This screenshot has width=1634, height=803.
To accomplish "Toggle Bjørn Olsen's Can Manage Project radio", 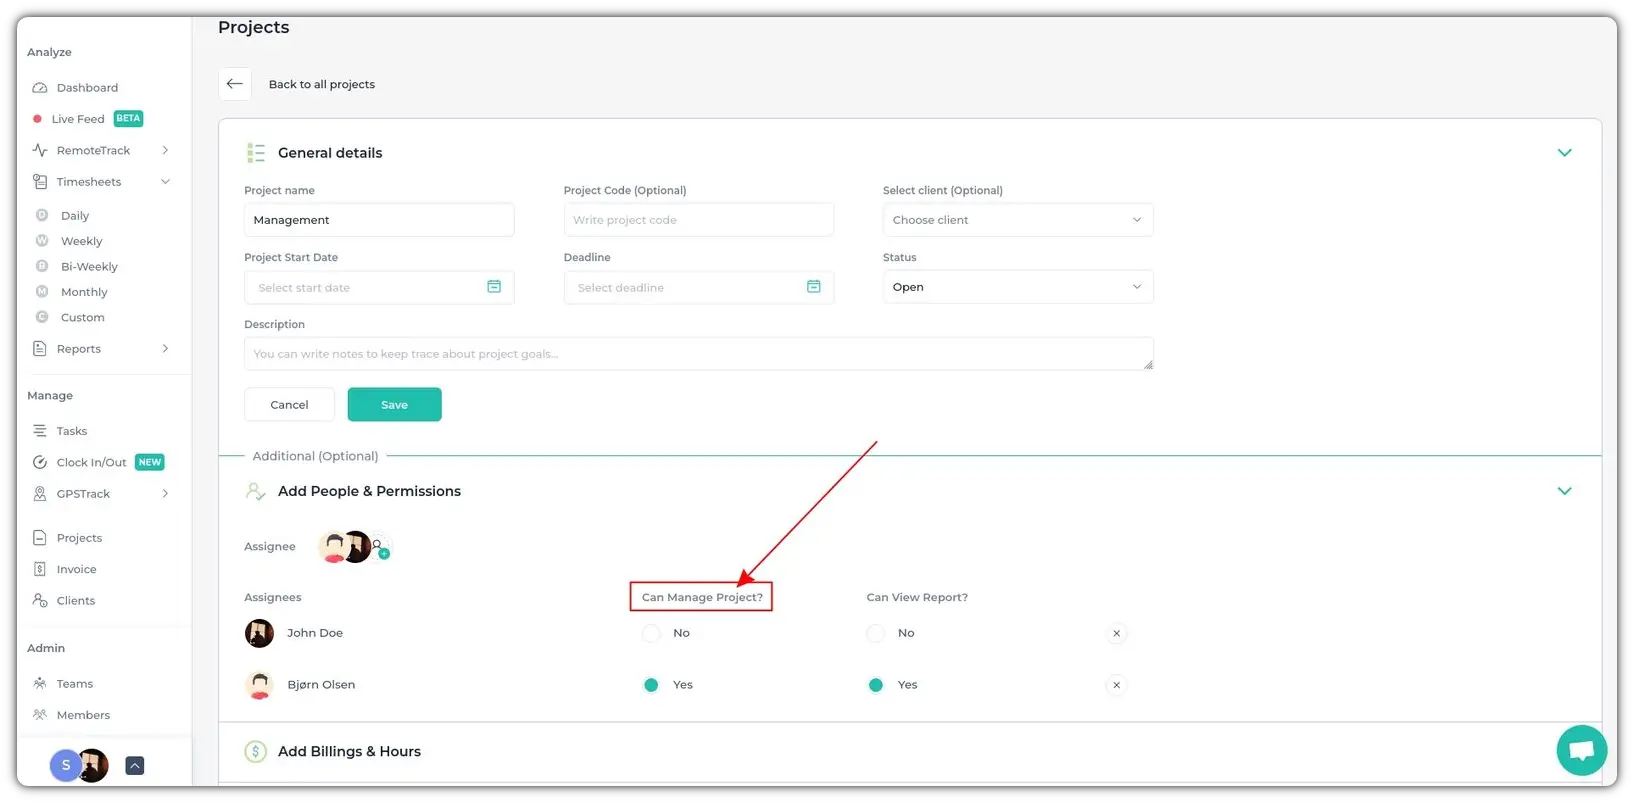I will click(652, 685).
